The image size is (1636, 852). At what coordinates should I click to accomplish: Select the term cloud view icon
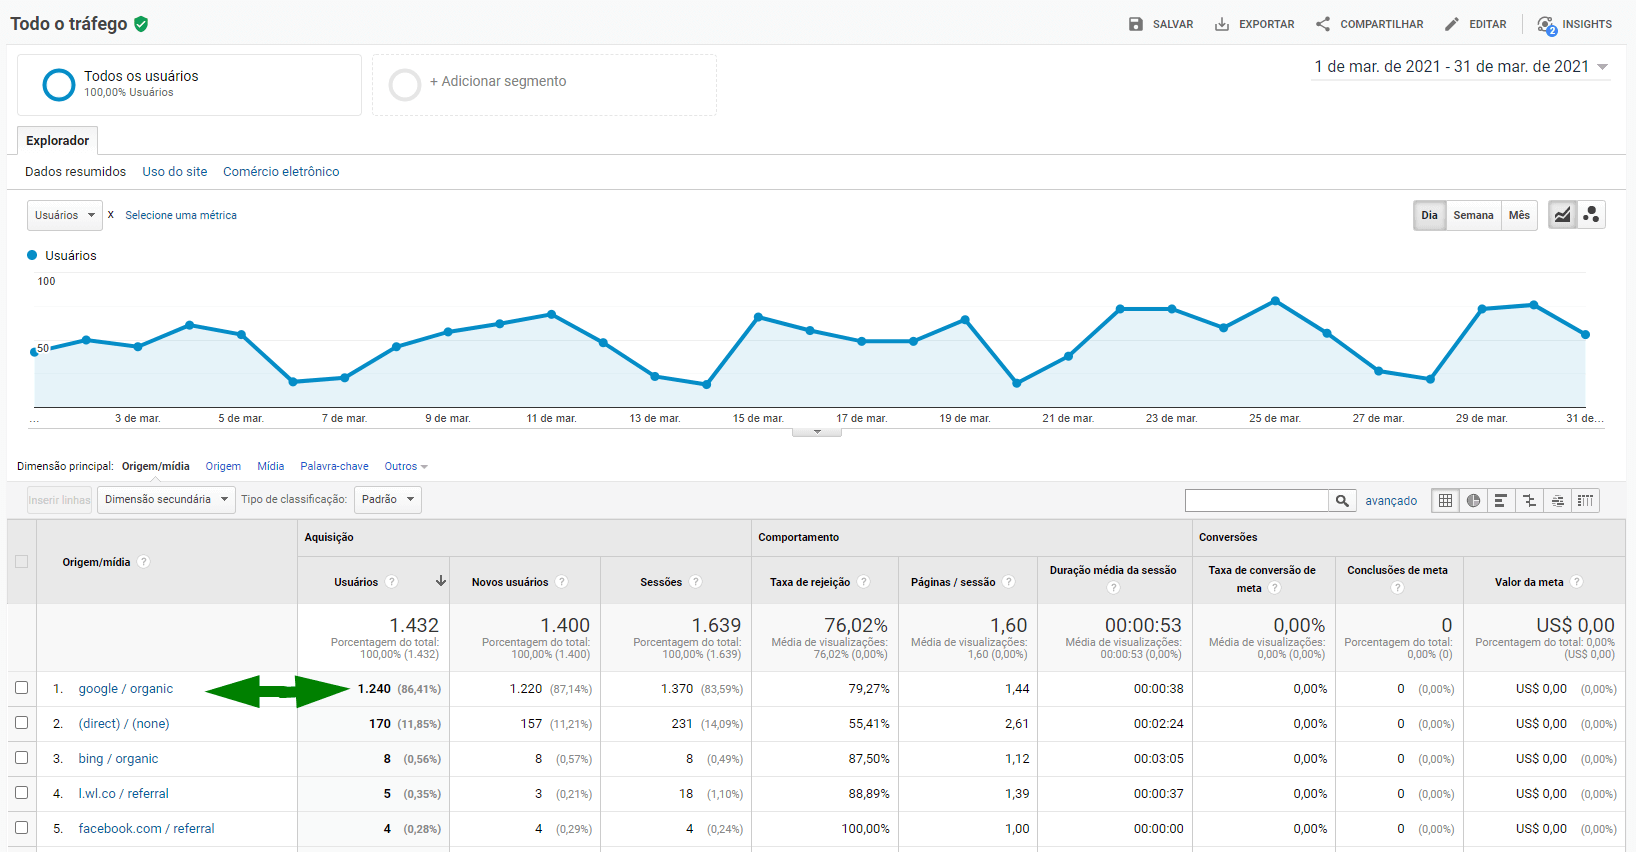click(1557, 501)
